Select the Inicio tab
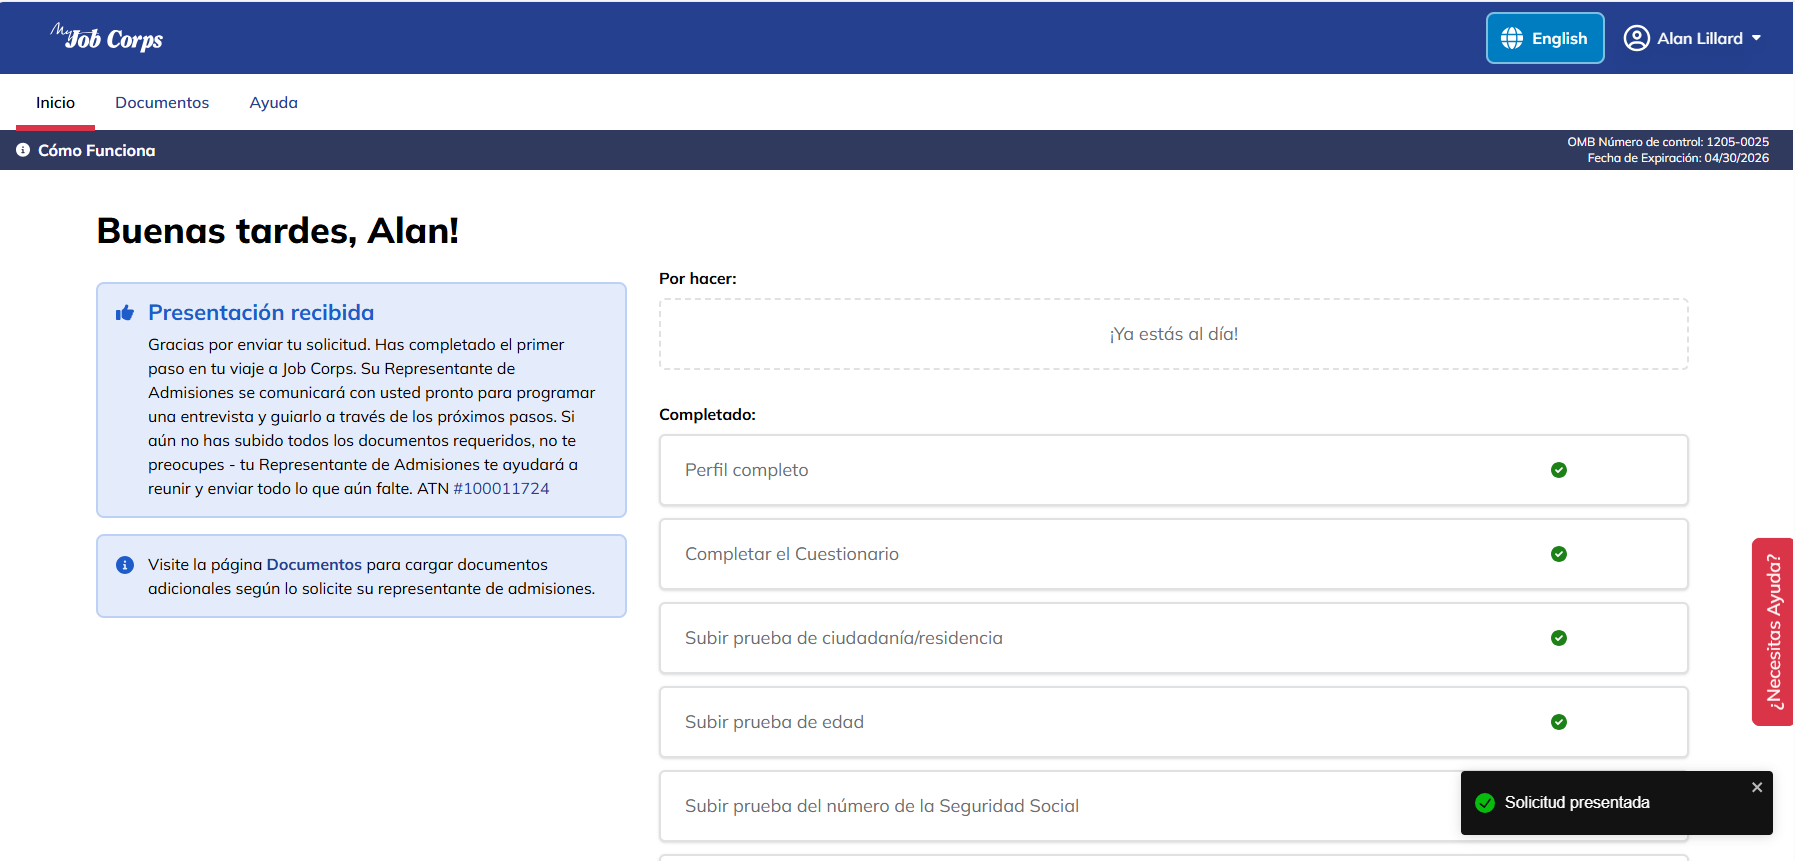This screenshot has height=861, width=1795. click(55, 102)
